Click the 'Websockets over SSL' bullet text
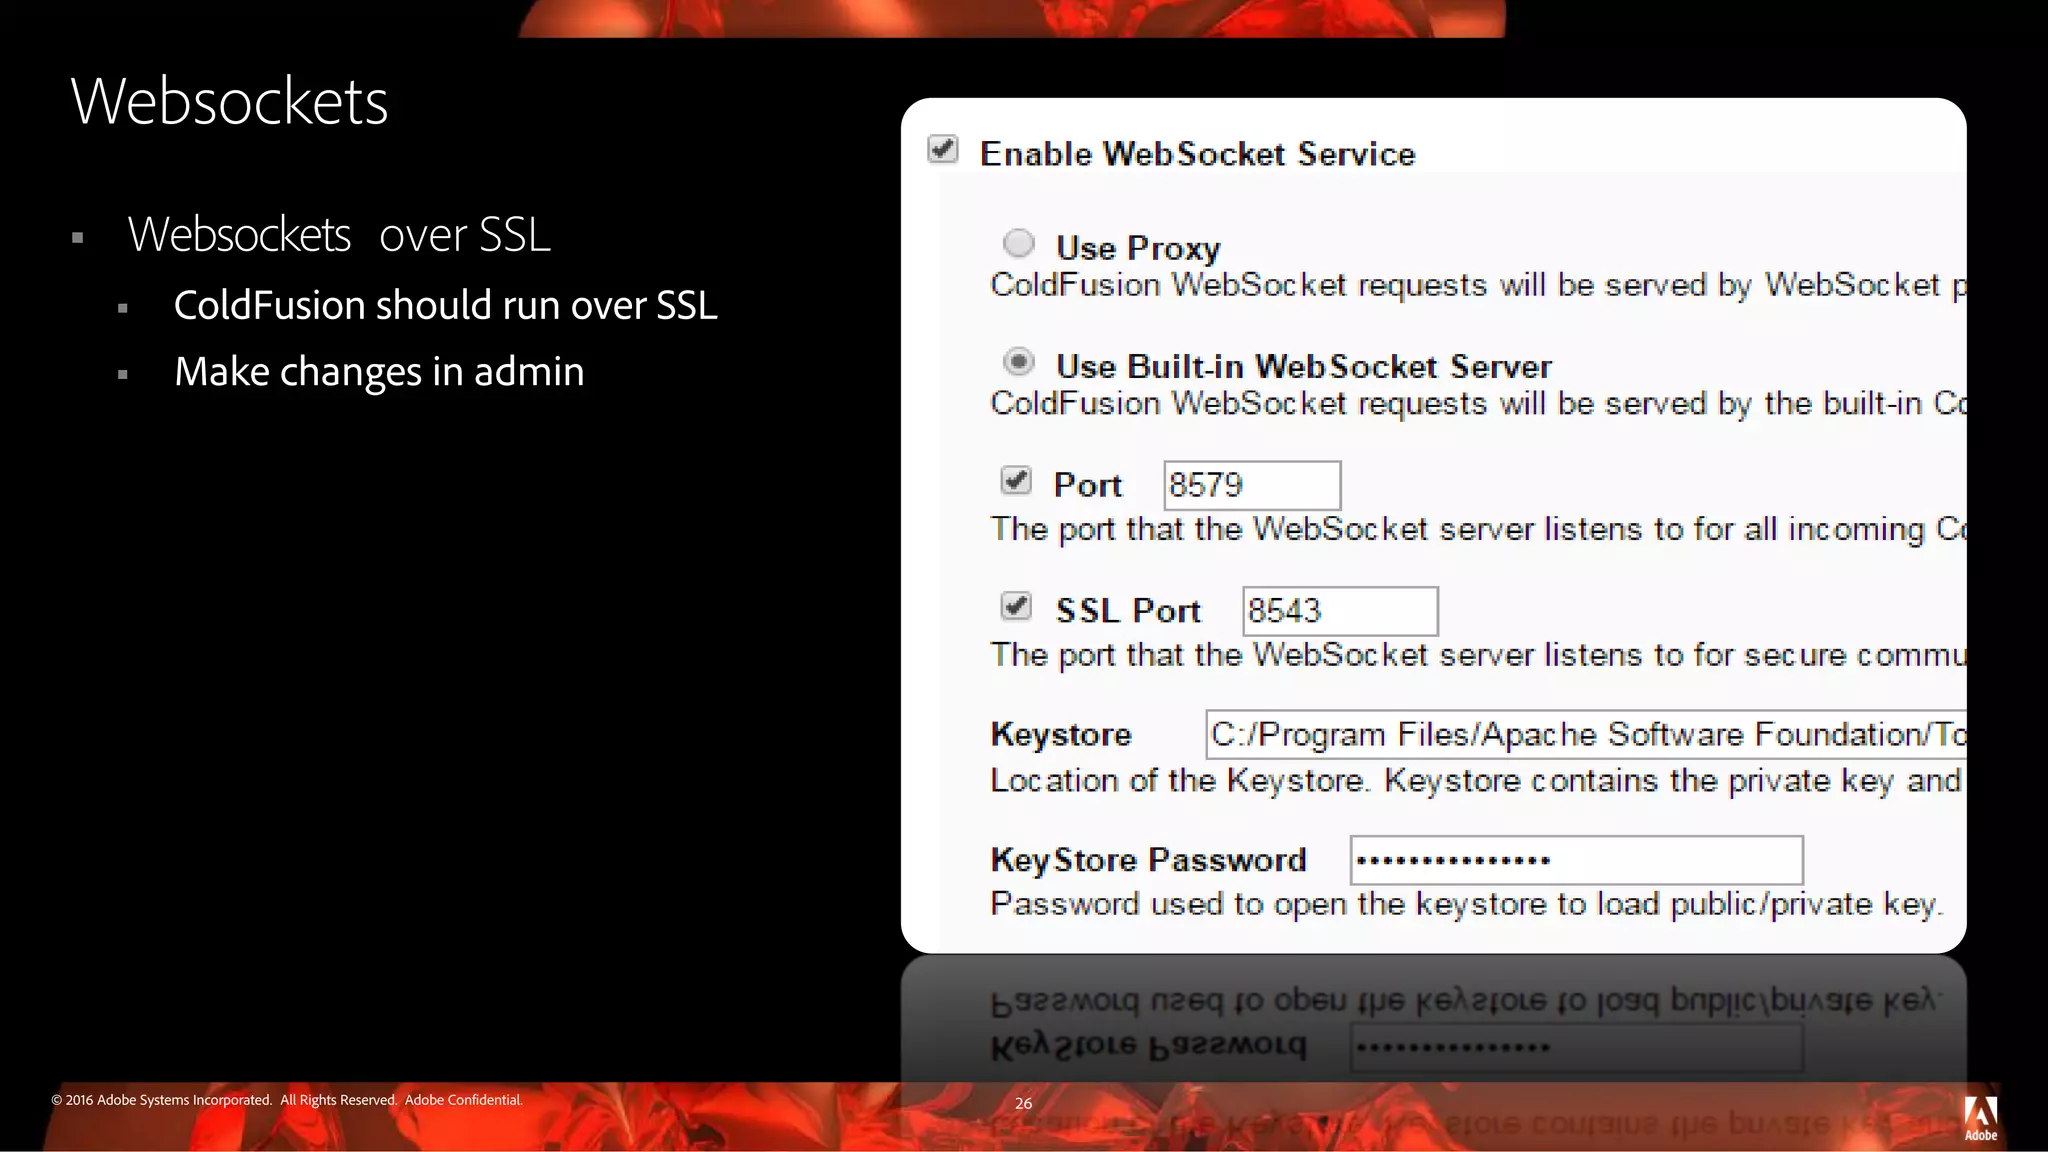The image size is (2048, 1152). [339, 235]
